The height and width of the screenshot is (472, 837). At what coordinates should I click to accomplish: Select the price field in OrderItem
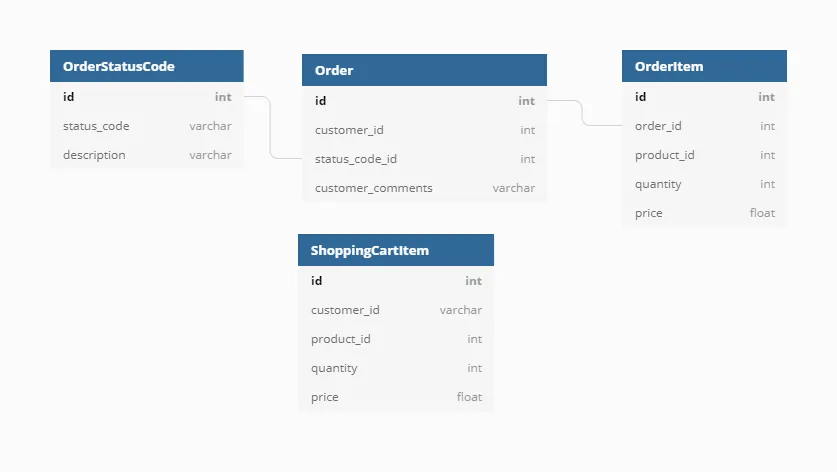tap(704, 213)
